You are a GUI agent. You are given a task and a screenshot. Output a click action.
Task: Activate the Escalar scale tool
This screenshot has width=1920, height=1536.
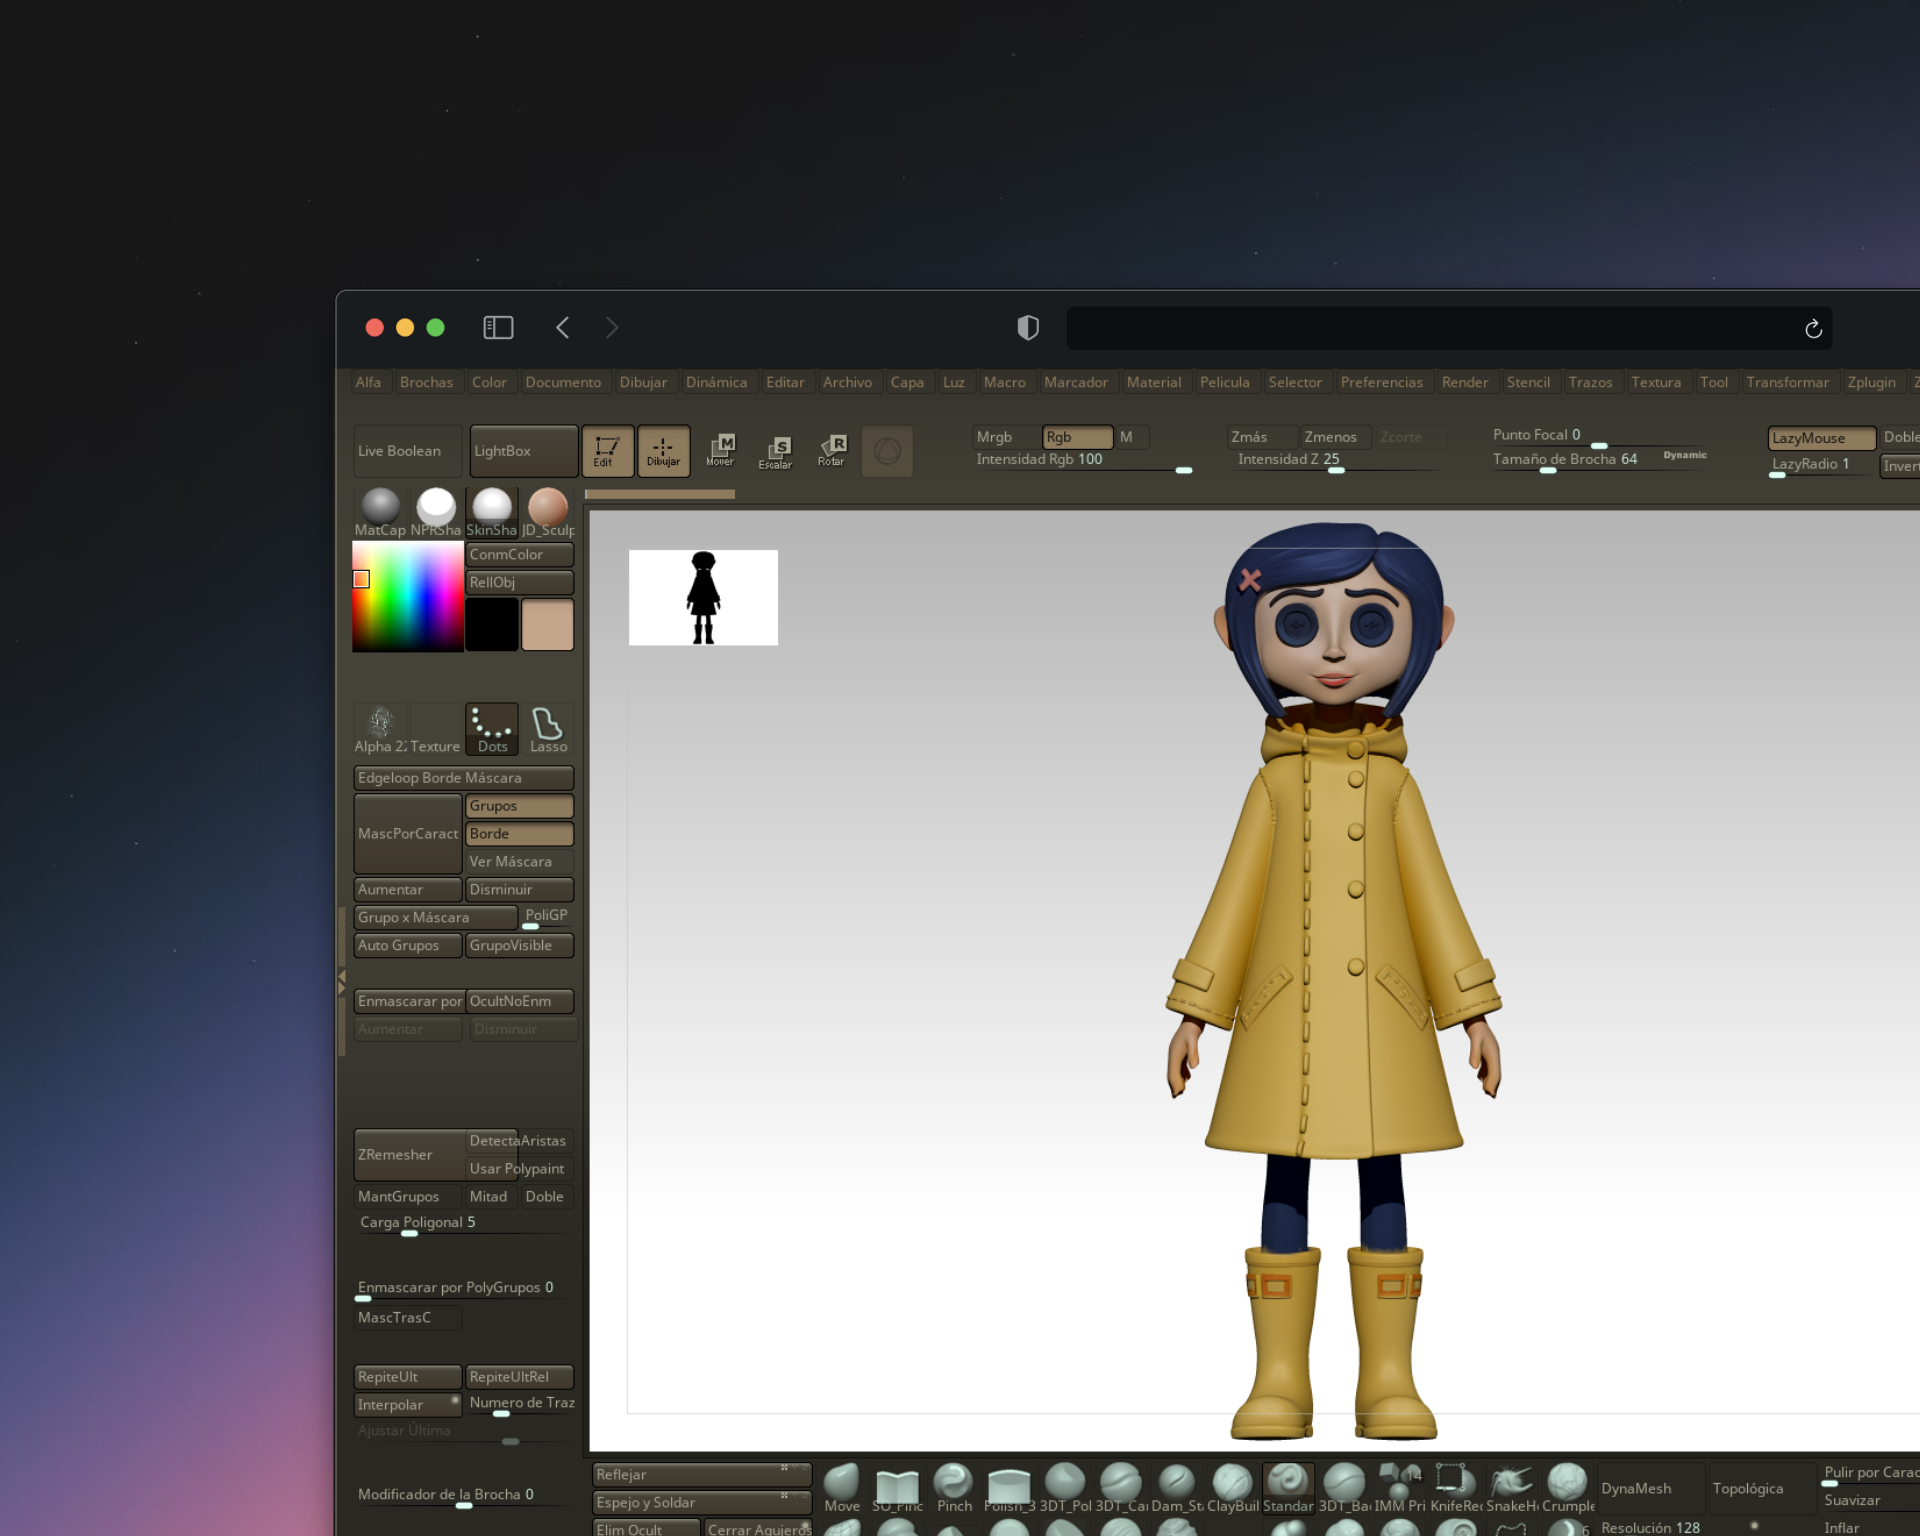click(x=775, y=451)
